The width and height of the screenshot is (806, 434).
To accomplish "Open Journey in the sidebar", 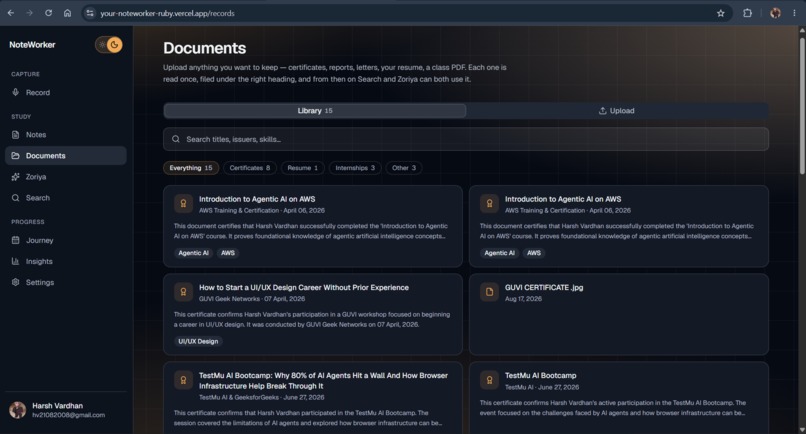I will coord(66,240).
